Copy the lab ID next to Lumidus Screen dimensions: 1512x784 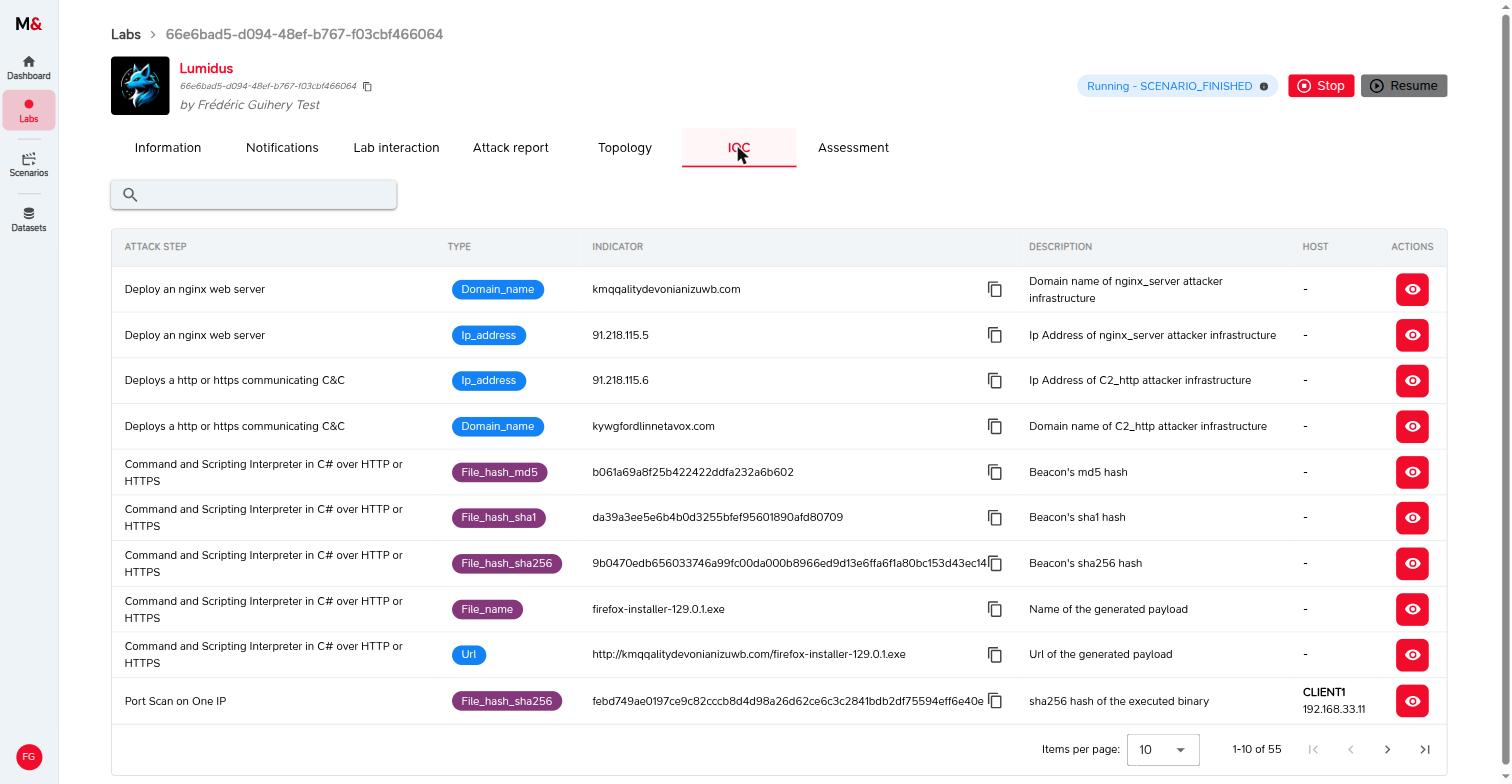point(367,86)
